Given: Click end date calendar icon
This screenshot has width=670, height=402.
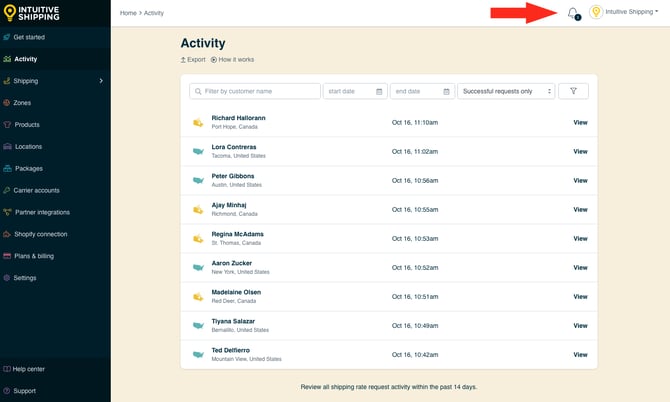Looking at the screenshot, I should tap(446, 91).
